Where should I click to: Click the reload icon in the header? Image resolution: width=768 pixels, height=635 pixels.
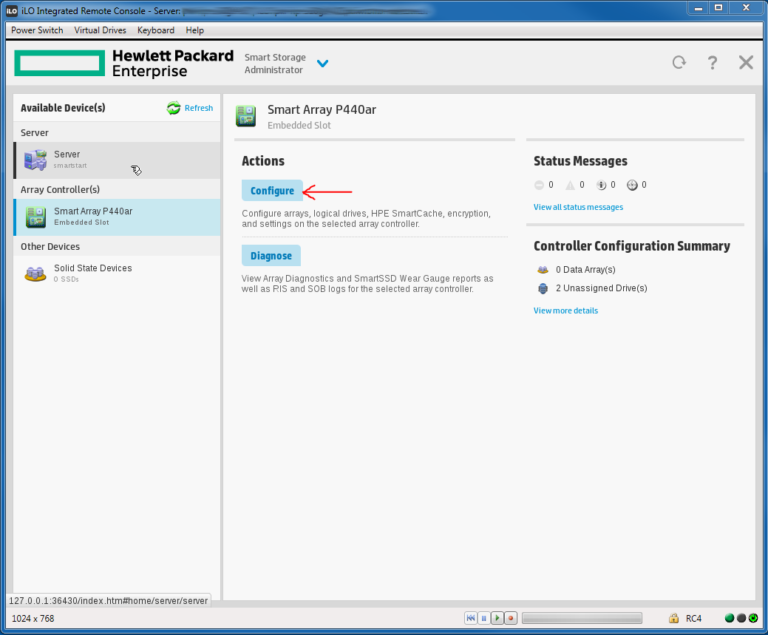tap(679, 63)
